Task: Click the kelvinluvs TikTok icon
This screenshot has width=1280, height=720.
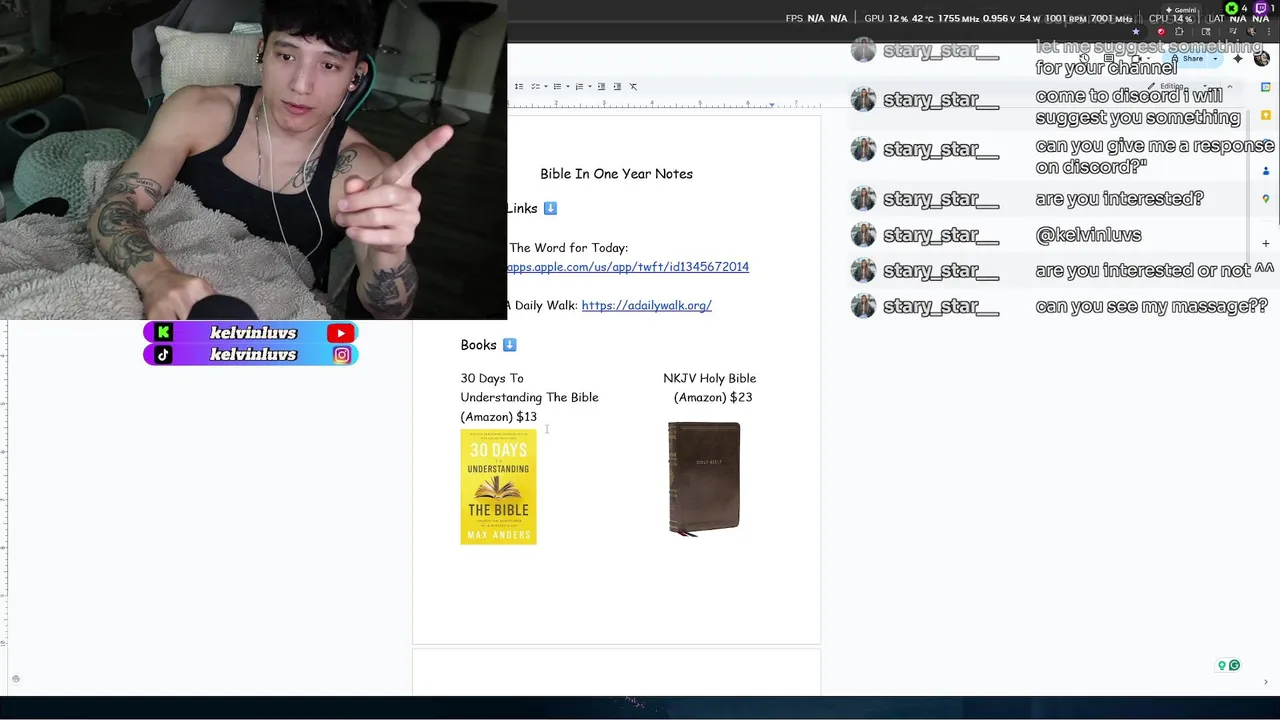Action: point(164,355)
